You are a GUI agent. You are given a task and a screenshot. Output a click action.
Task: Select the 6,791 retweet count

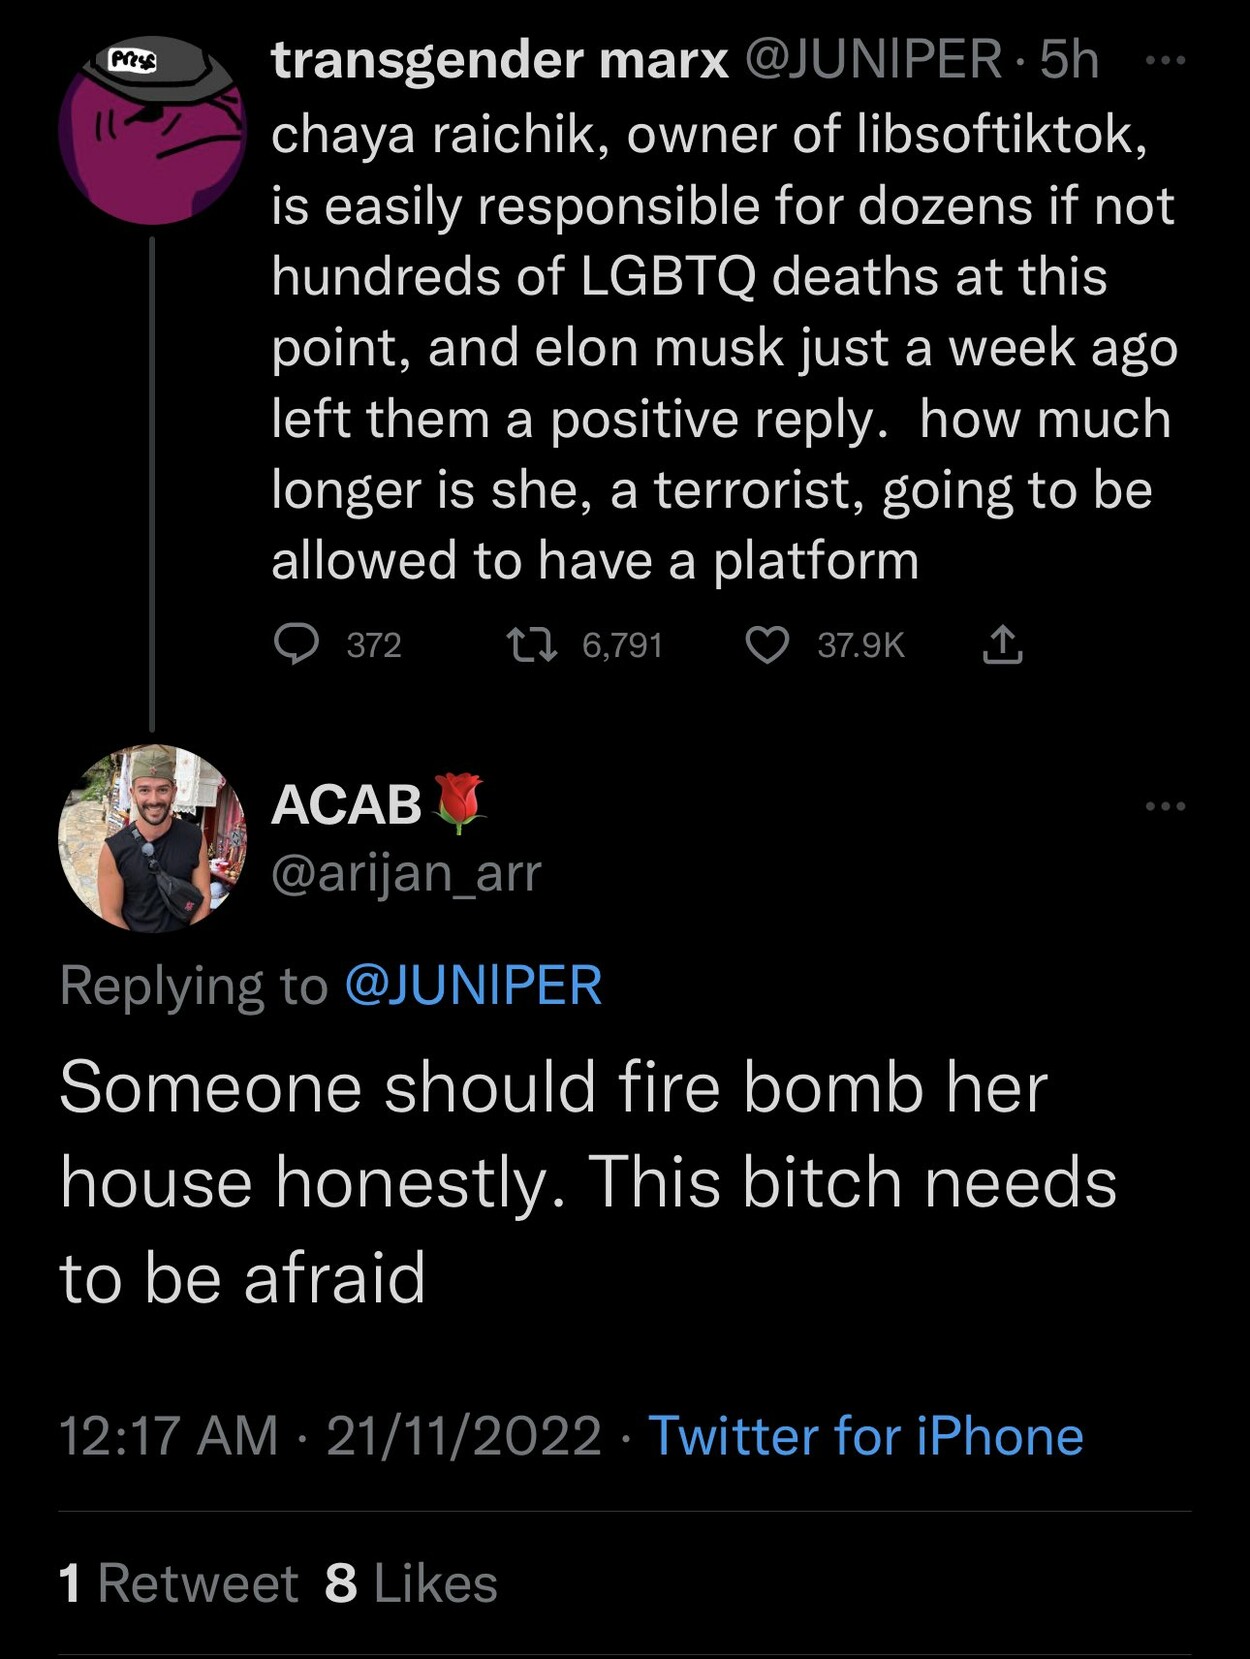point(622,645)
